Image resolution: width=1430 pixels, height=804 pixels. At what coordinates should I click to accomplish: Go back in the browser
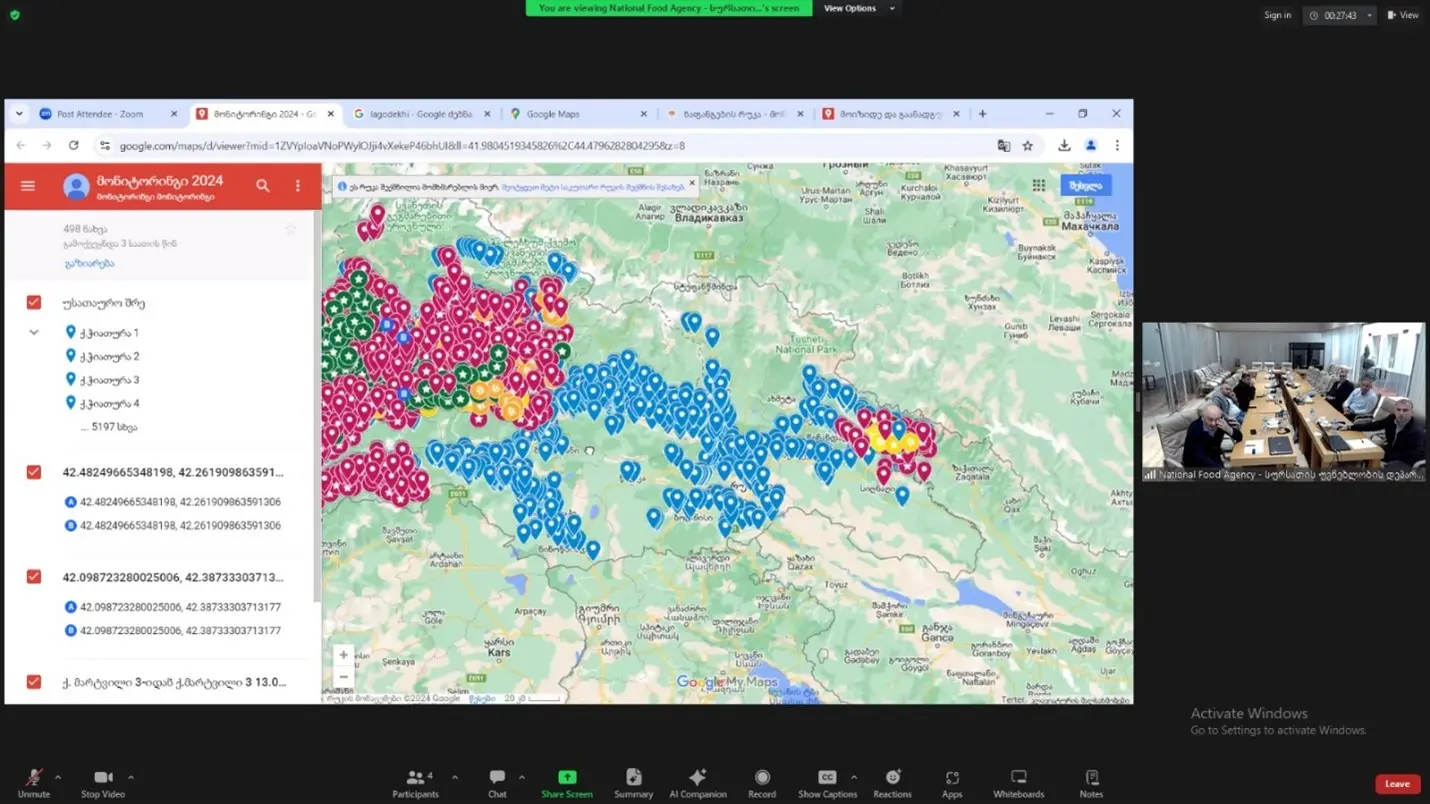pyautogui.click(x=20, y=145)
